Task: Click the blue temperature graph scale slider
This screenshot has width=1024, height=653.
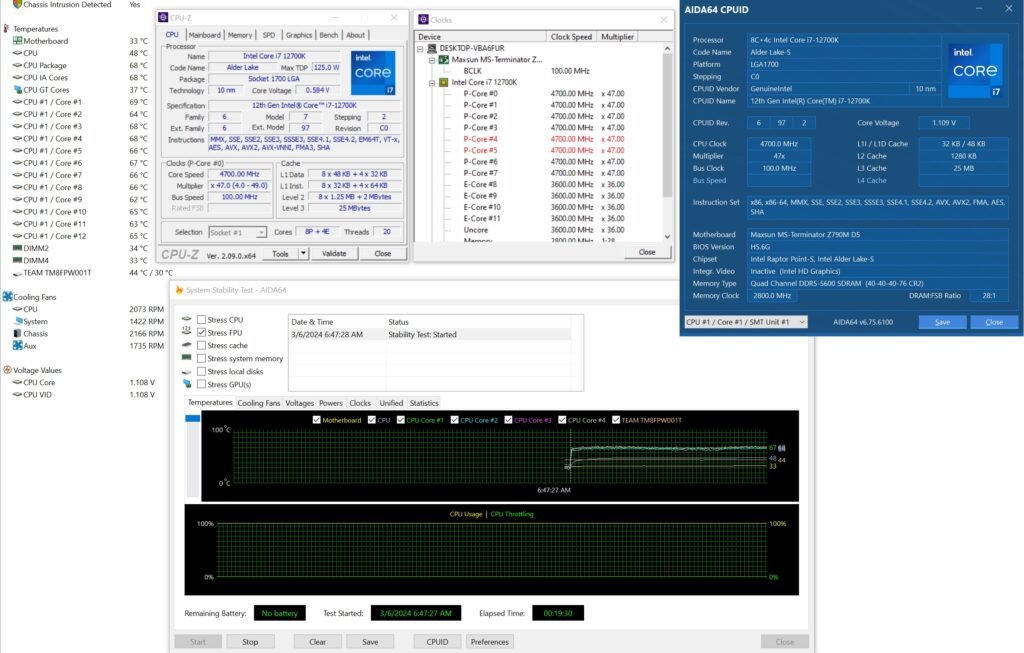Action: (193, 419)
